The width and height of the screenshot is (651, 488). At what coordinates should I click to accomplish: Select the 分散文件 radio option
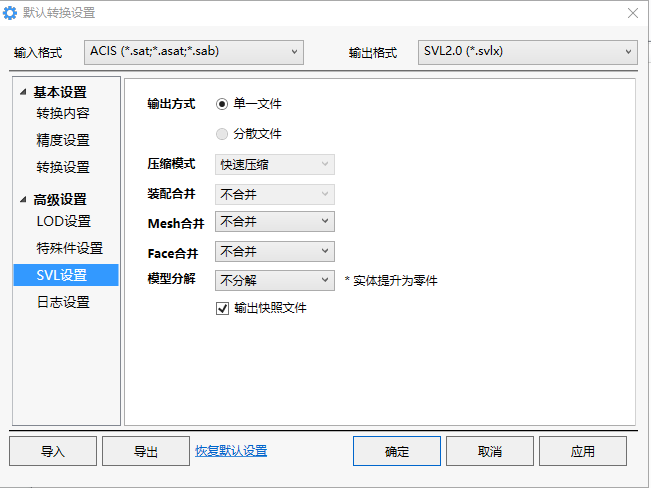click(223, 133)
